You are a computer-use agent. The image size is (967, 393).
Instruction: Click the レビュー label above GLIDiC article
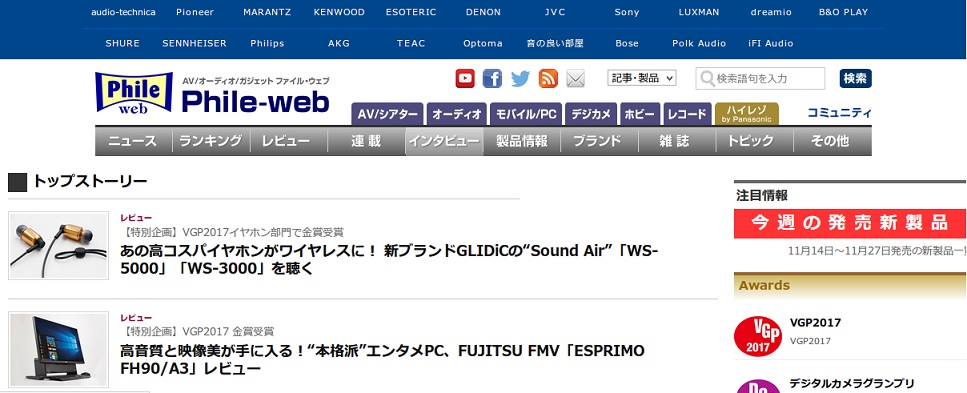[136, 218]
